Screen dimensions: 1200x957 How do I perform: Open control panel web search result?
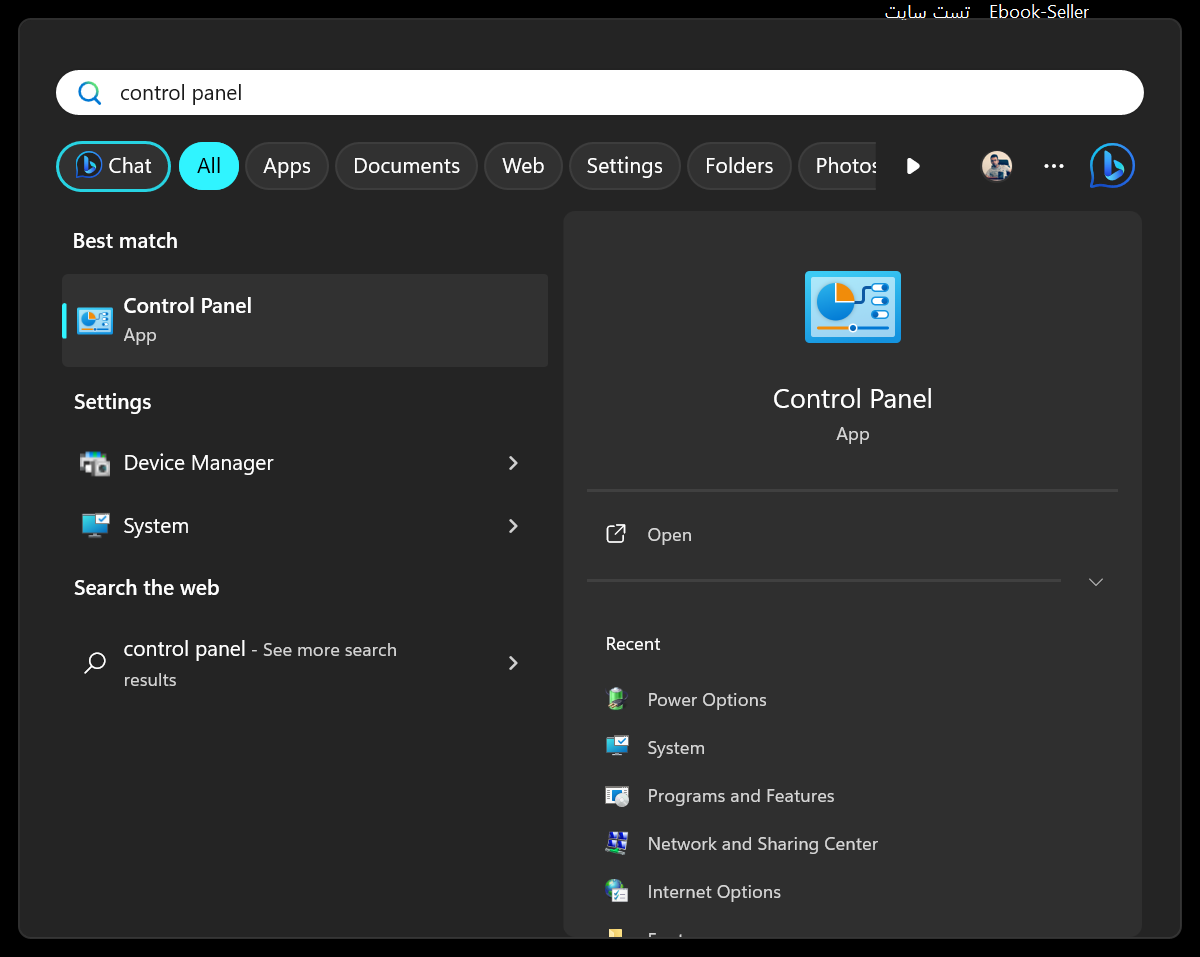pyautogui.click(x=305, y=663)
